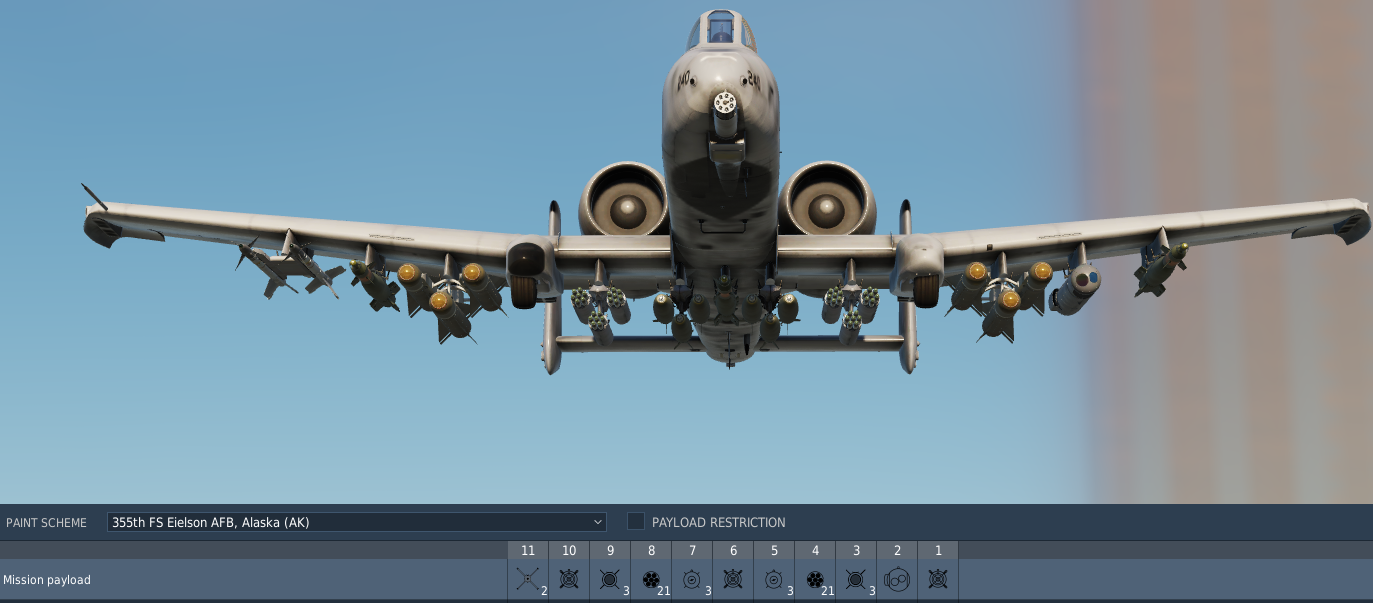Click the PAYLOAD RESTRICTION label text

point(718,523)
